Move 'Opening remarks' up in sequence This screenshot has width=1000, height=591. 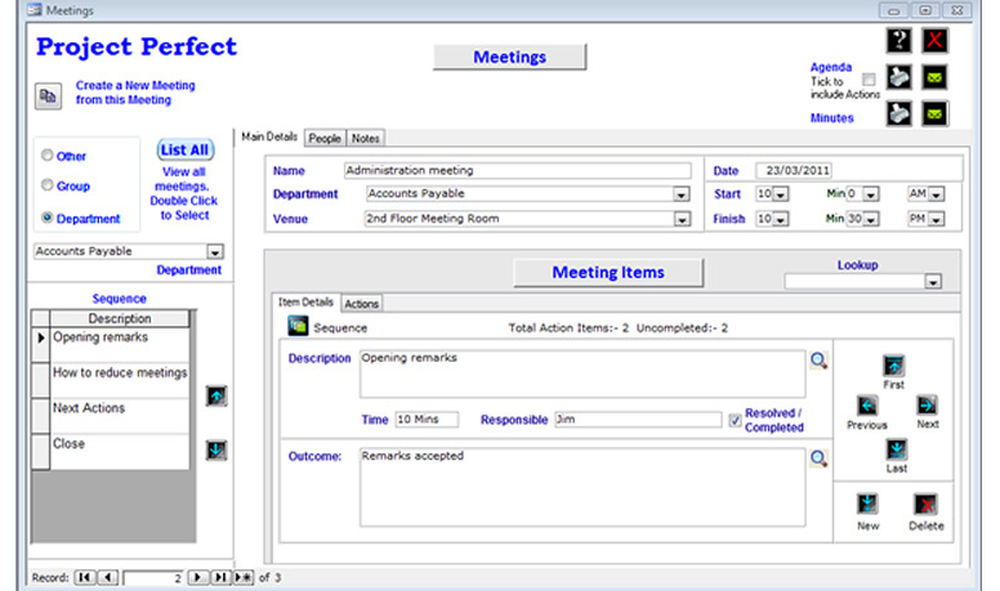click(217, 396)
